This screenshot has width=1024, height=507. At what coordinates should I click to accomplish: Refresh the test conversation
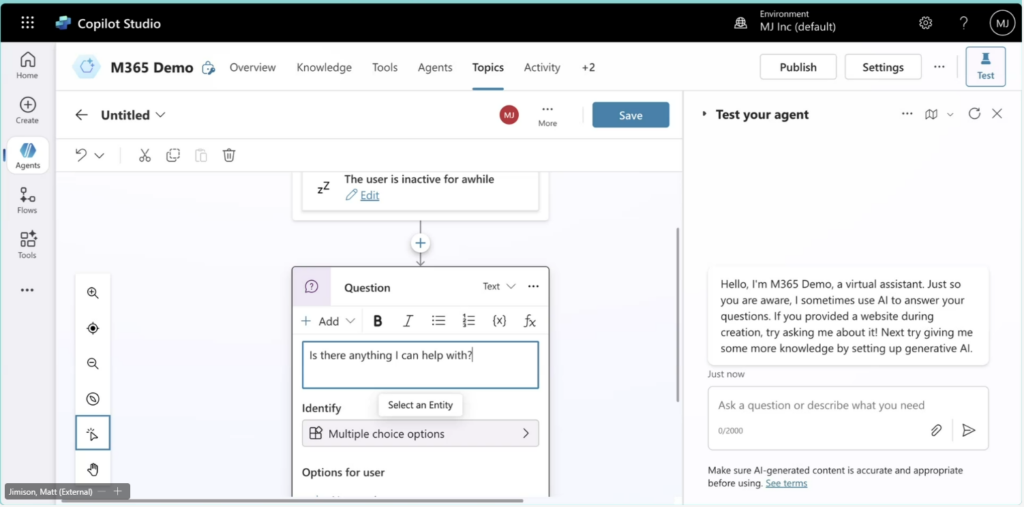click(974, 114)
